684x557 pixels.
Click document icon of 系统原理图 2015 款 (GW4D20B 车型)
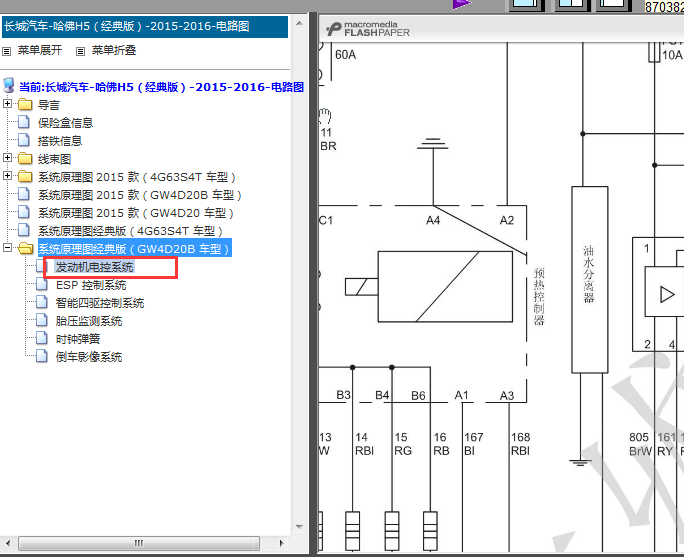(x=24, y=194)
